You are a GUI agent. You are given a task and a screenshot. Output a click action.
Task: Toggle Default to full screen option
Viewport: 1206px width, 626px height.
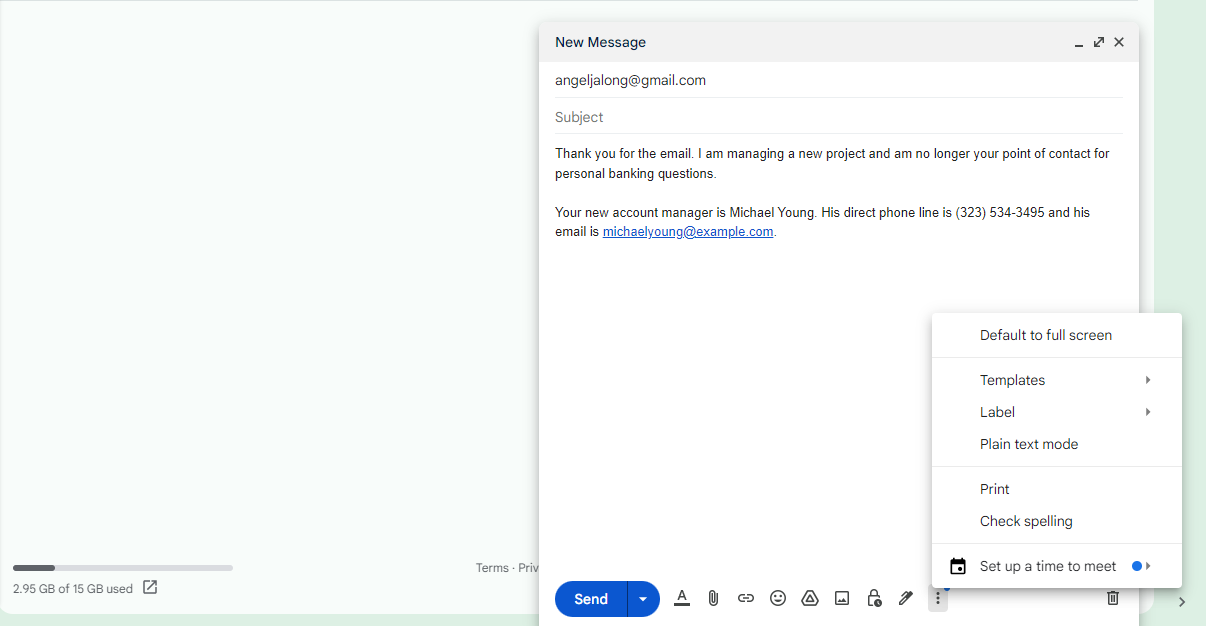1045,335
